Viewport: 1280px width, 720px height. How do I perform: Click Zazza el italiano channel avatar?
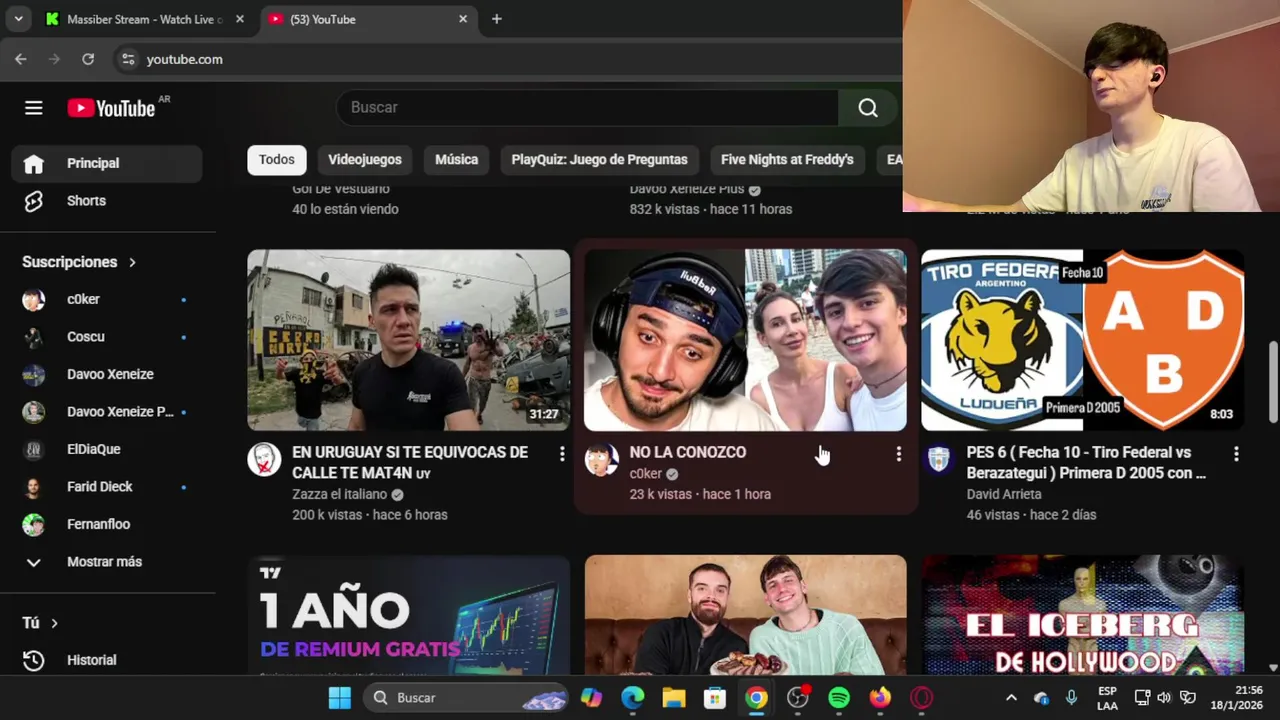[x=265, y=460]
